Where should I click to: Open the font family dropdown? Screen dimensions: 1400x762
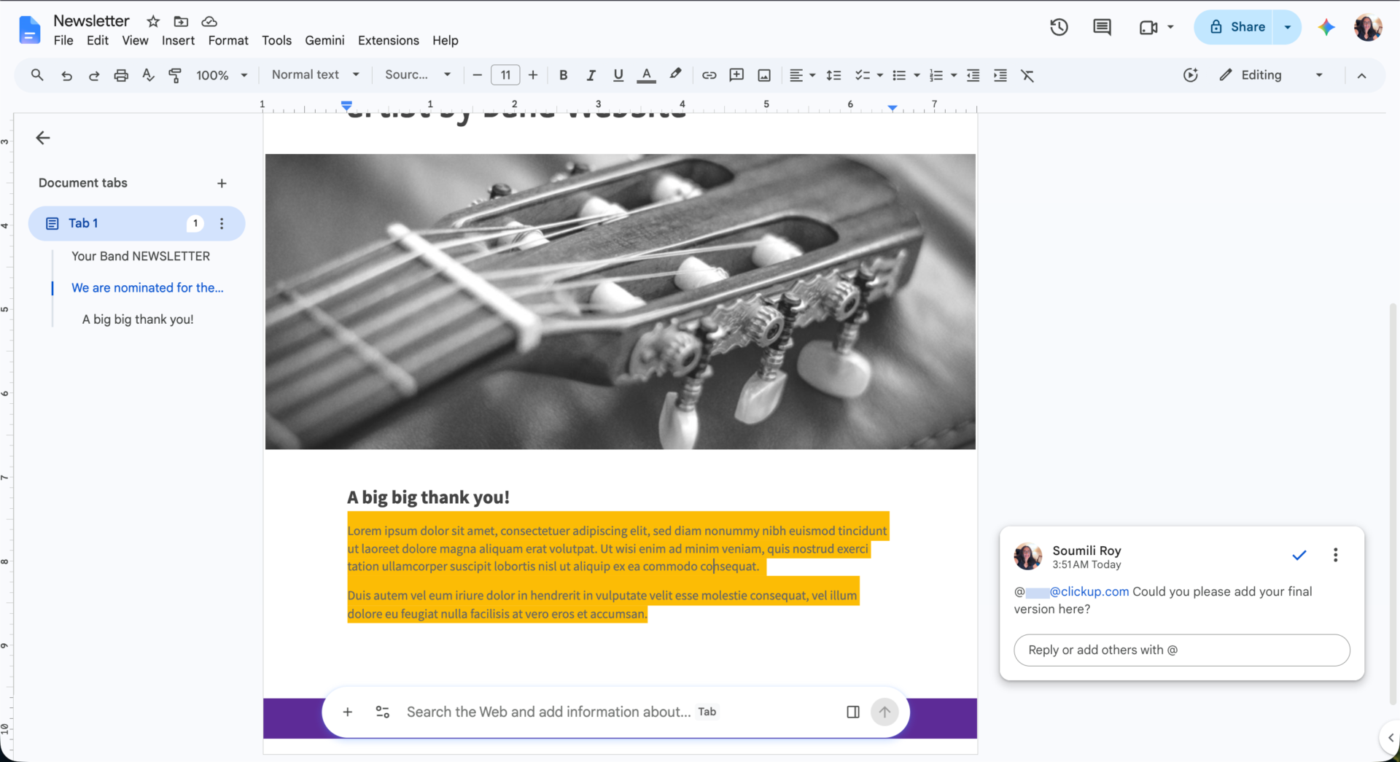click(418, 75)
